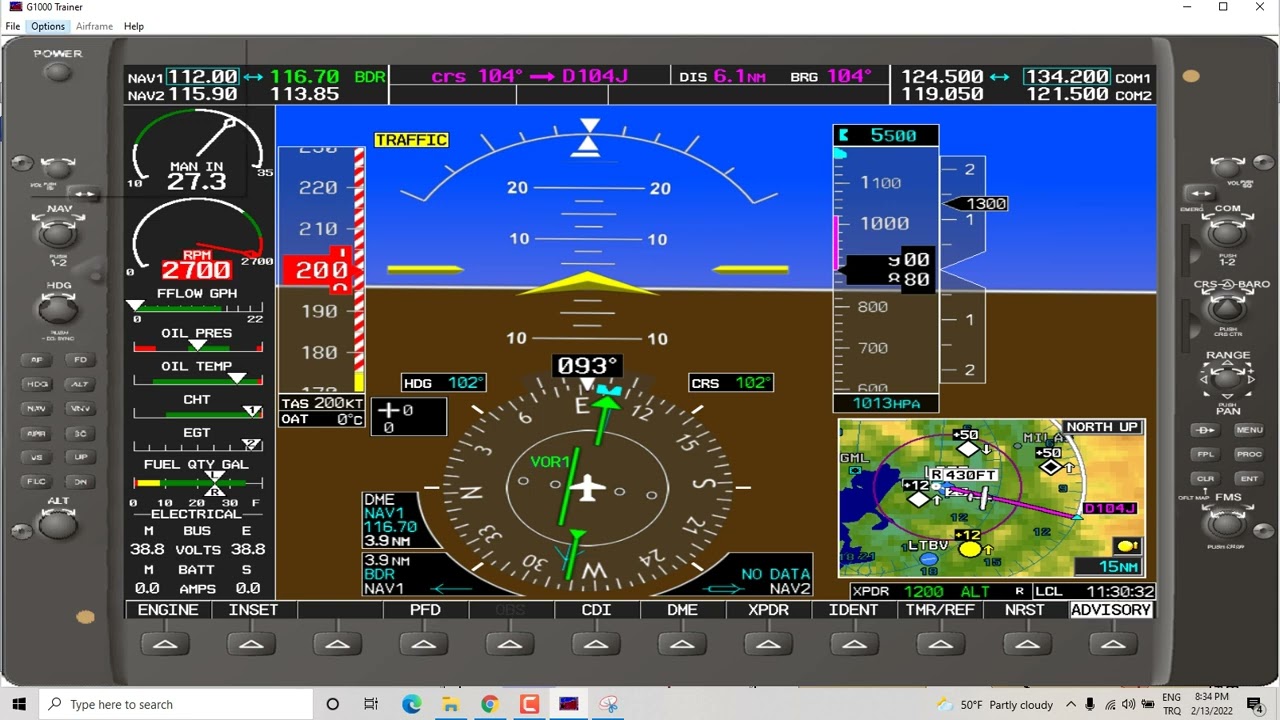Click the softkey arrow under PFD
Image resolution: width=1280 pixels, height=720 pixels.
424,645
